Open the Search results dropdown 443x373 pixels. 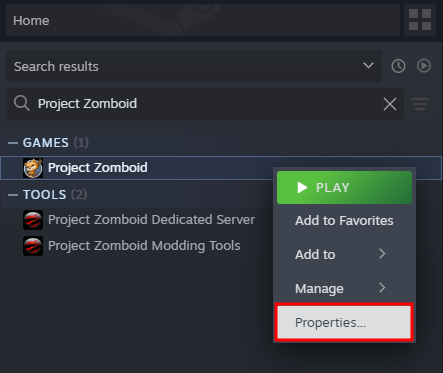coord(194,66)
